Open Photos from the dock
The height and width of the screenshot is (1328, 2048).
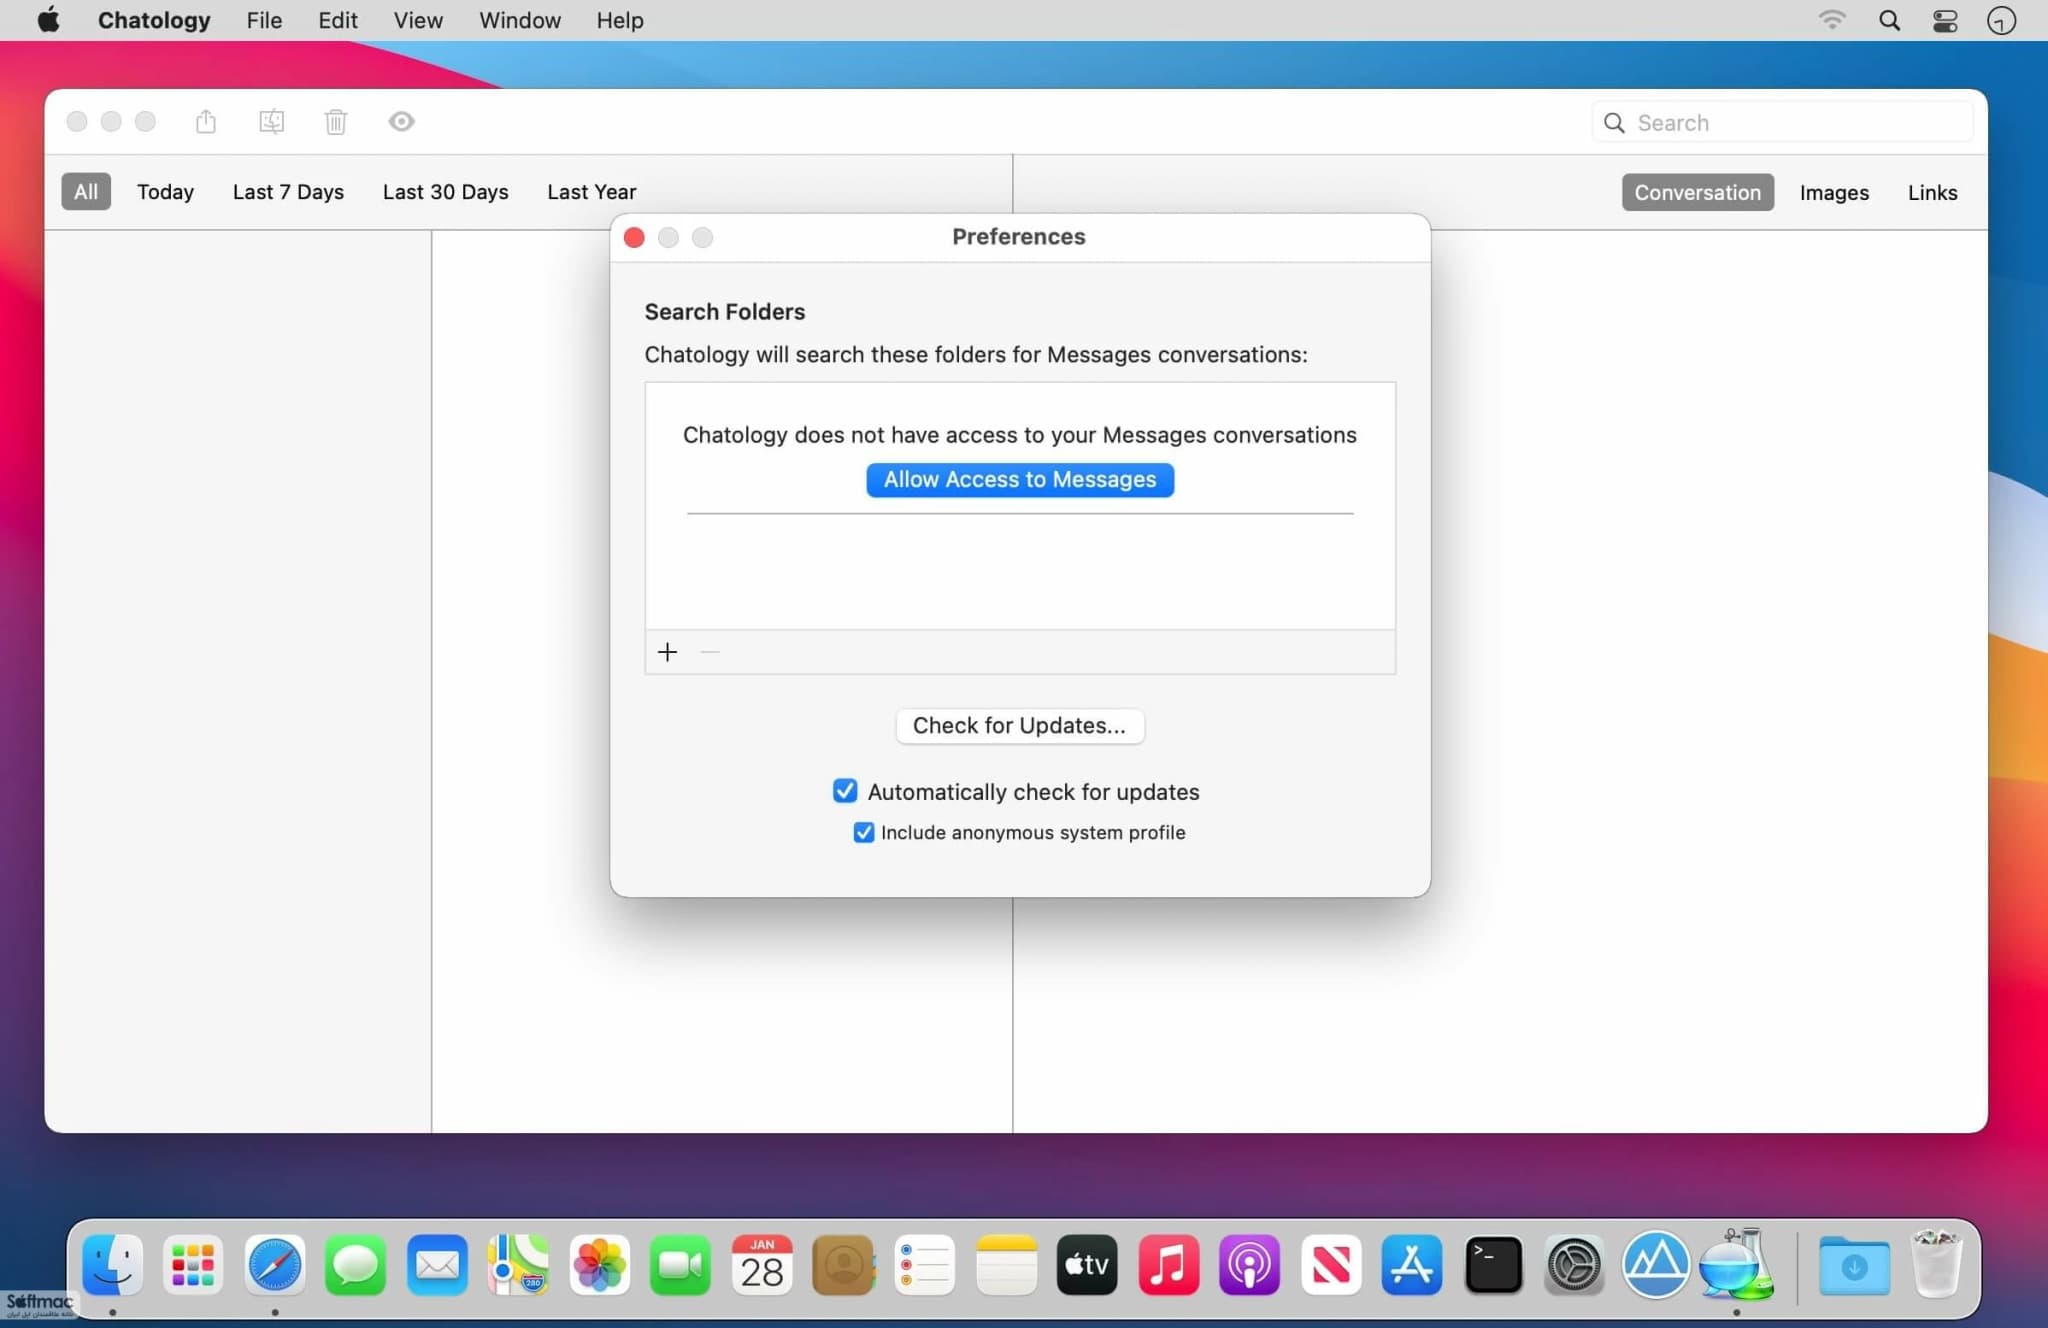(599, 1264)
